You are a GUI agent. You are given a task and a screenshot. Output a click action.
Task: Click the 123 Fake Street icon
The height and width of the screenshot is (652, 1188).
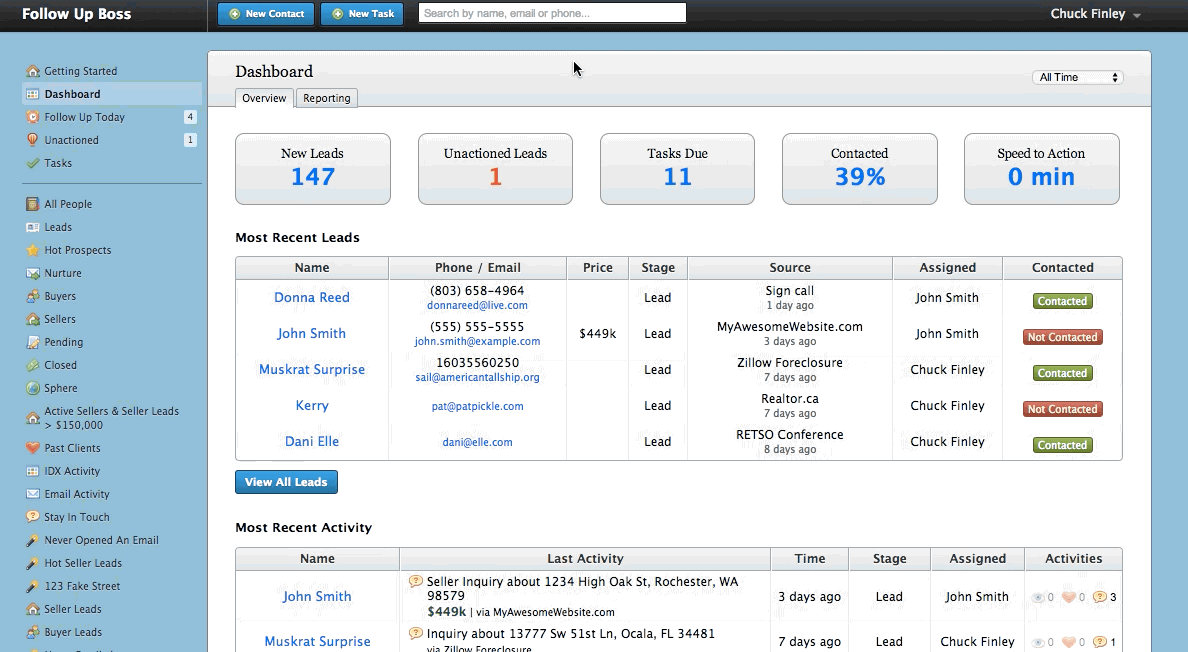[33, 586]
